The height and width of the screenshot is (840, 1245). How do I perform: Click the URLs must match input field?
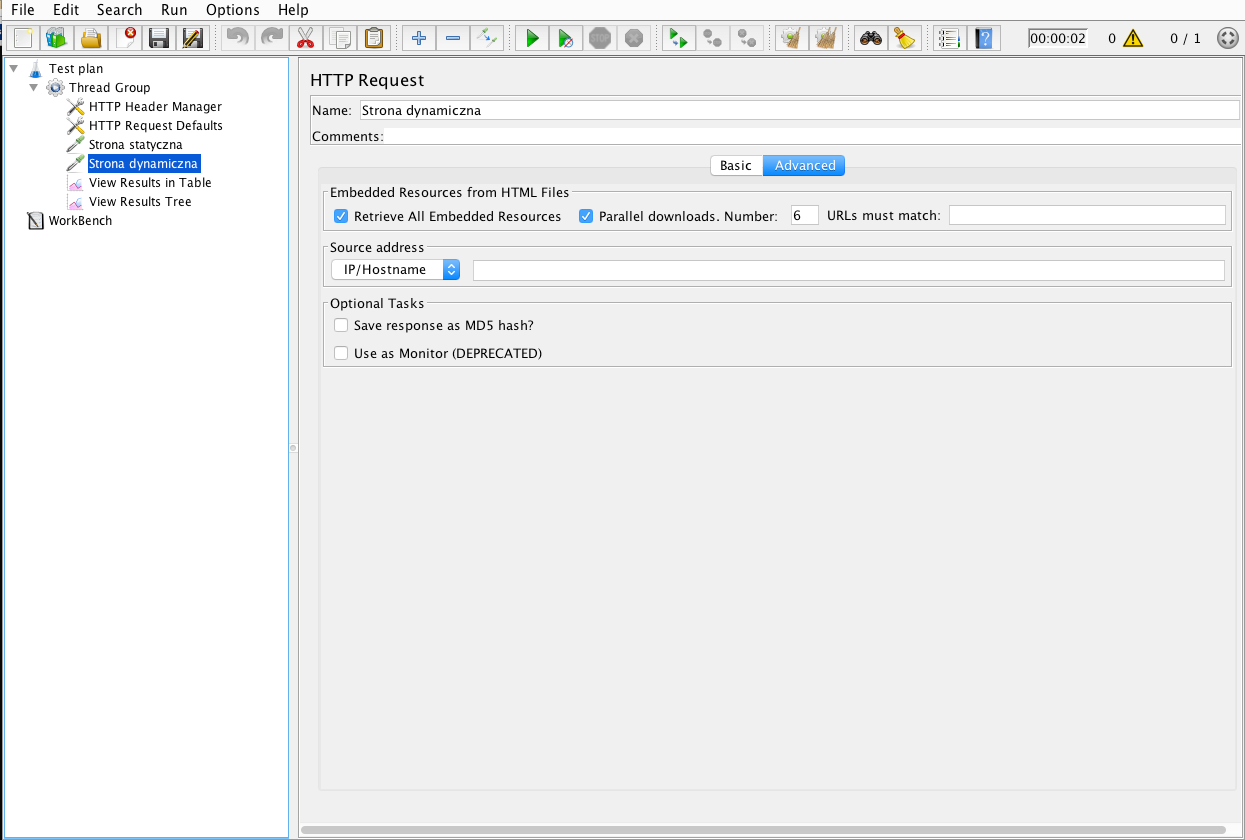coord(1086,216)
